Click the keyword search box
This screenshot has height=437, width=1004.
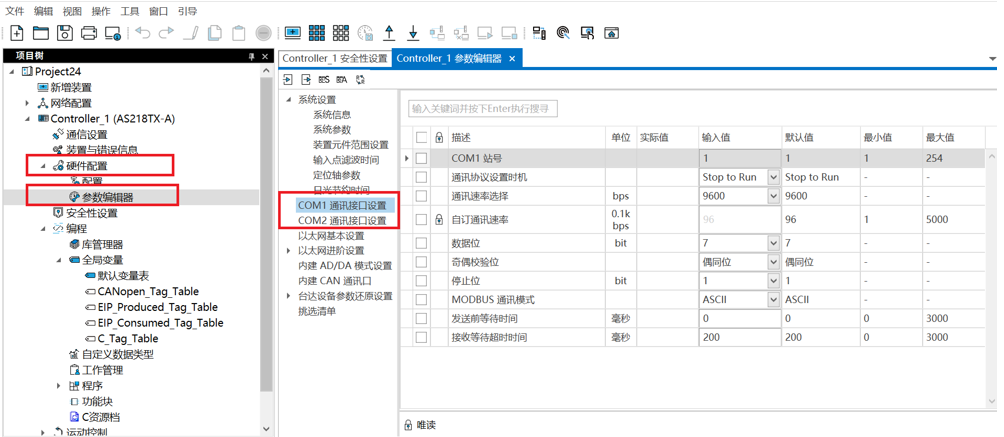point(482,108)
